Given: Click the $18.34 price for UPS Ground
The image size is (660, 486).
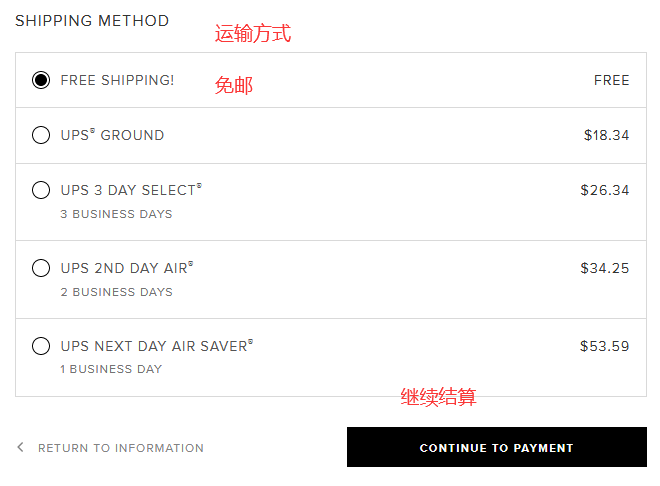Looking at the screenshot, I should 606,135.
